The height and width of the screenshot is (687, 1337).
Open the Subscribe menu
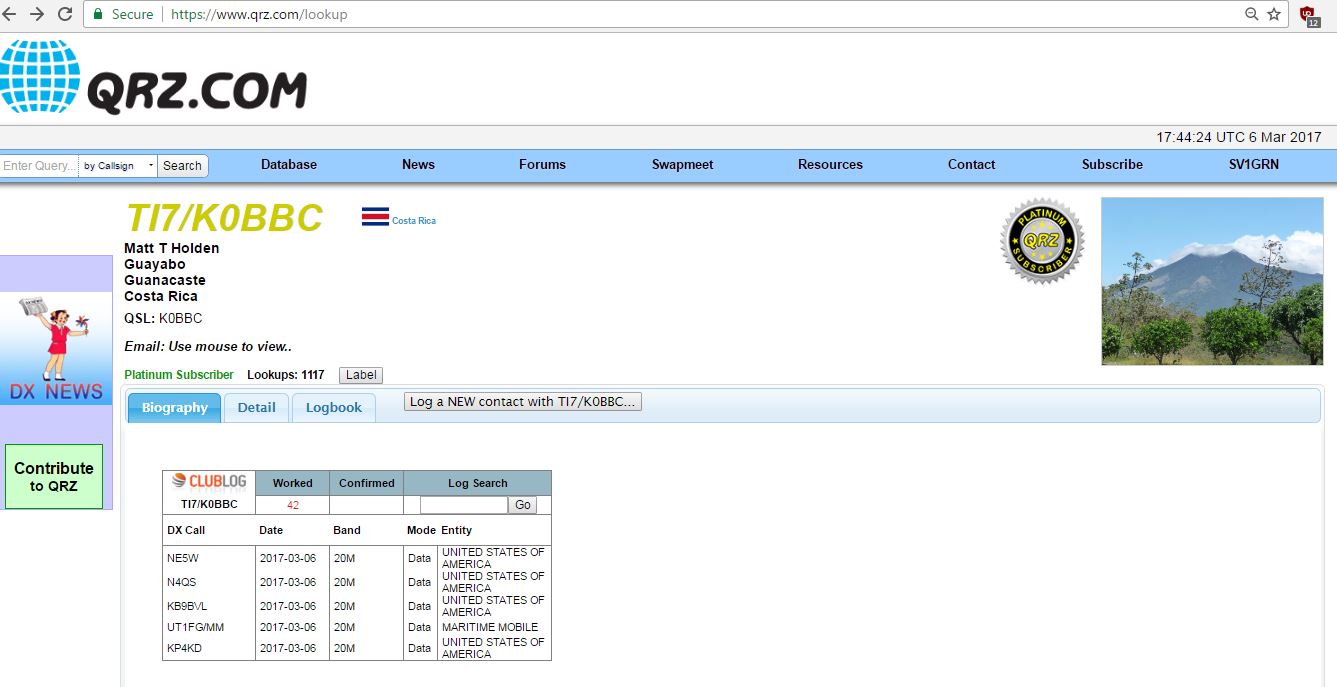click(x=1112, y=165)
